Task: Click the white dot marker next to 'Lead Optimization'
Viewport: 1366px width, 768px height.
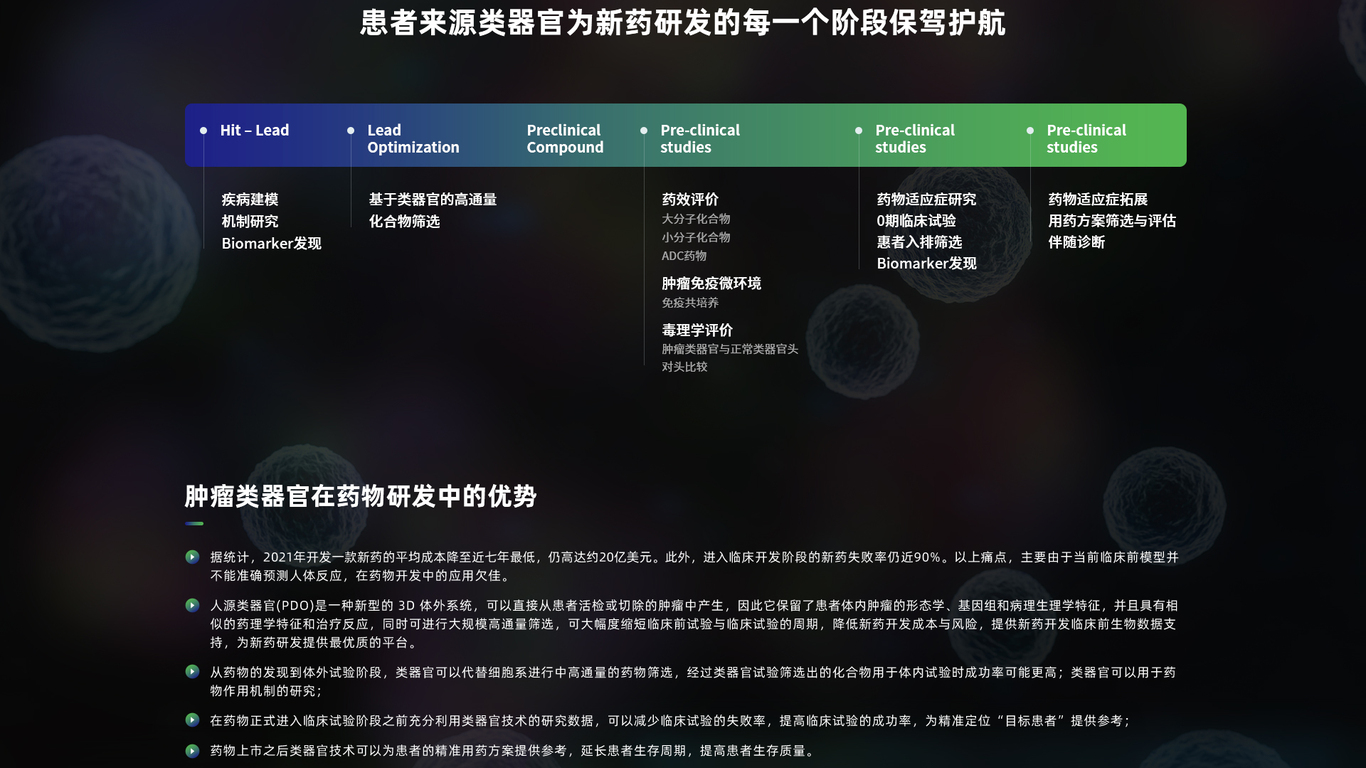Action: coord(351,130)
